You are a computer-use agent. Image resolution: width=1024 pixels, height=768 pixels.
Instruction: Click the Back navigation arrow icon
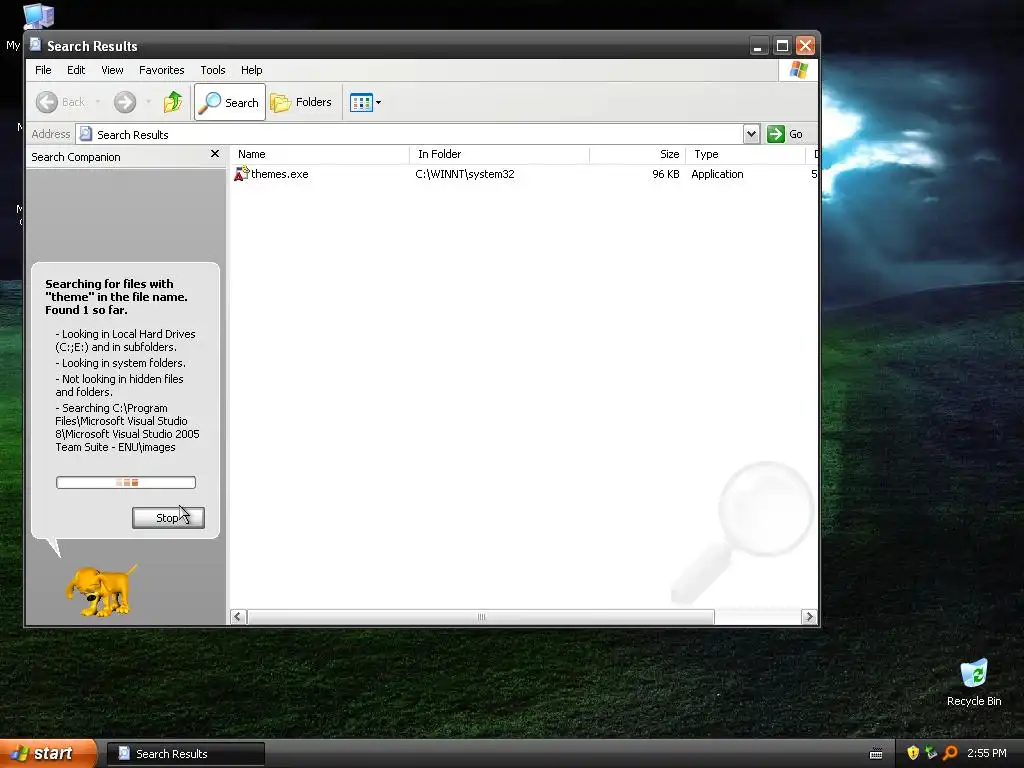46,102
